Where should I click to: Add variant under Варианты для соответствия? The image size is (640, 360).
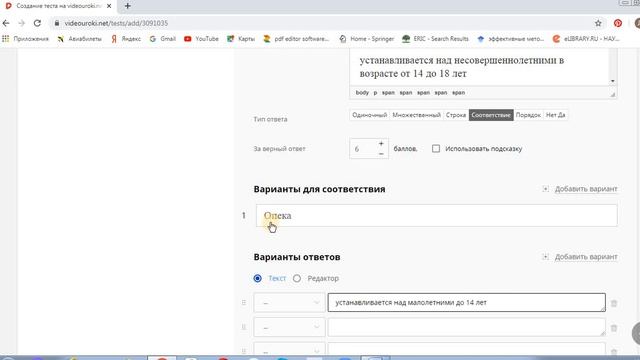tap(580, 189)
